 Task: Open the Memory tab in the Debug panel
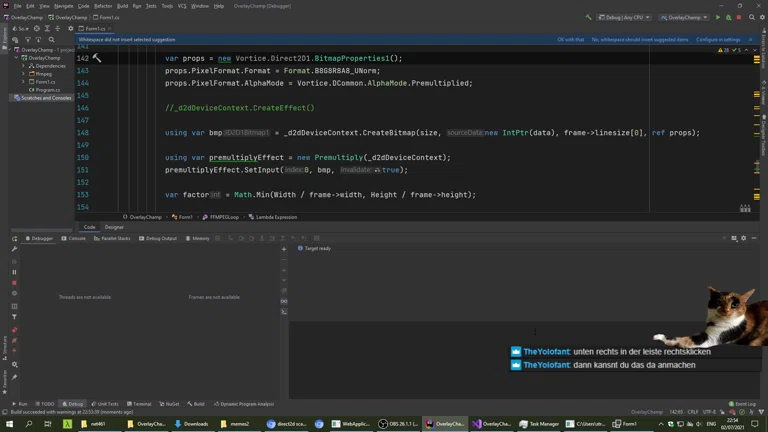197,239
